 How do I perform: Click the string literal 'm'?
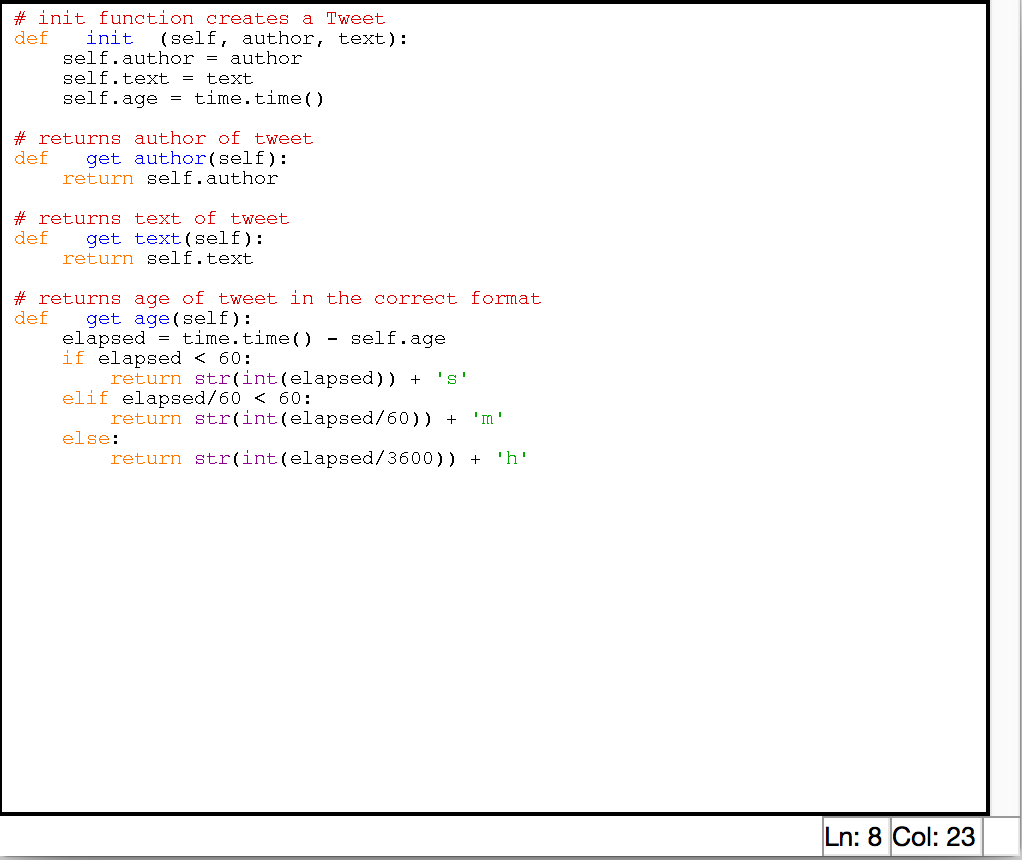click(x=488, y=419)
